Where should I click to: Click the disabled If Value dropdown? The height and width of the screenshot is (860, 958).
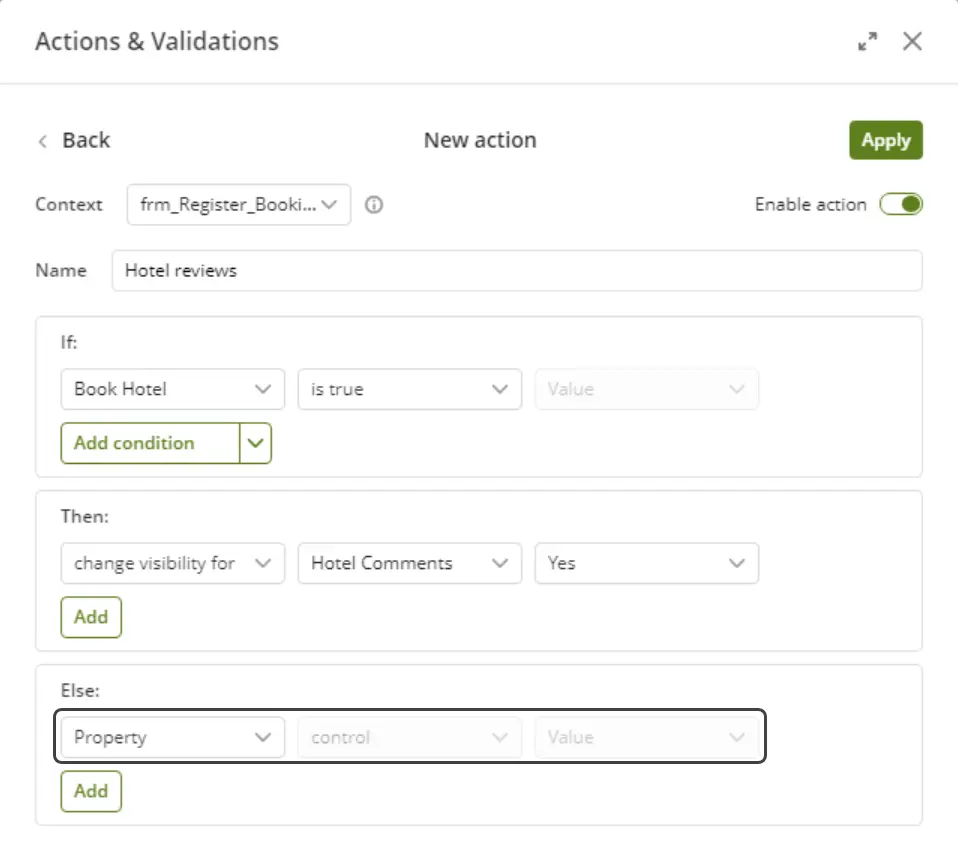[646, 389]
